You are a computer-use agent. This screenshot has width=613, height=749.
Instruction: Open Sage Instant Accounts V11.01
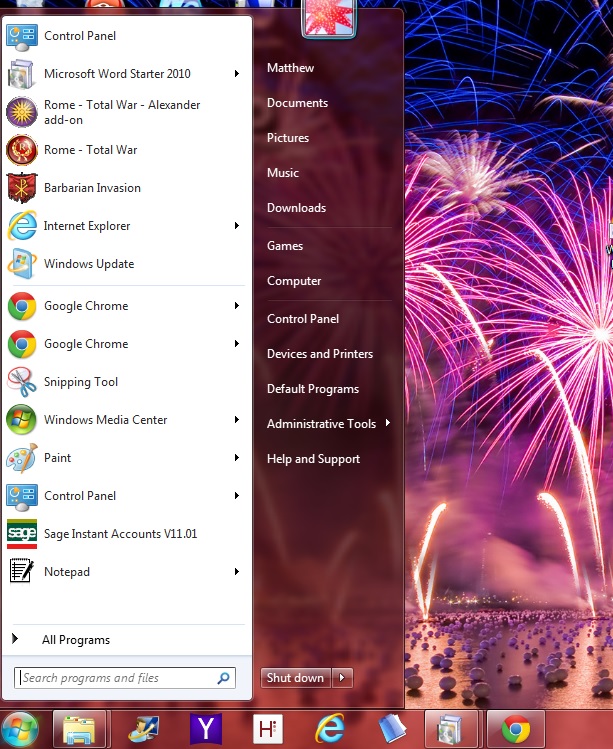pyautogui.click(x=120, y=534)
